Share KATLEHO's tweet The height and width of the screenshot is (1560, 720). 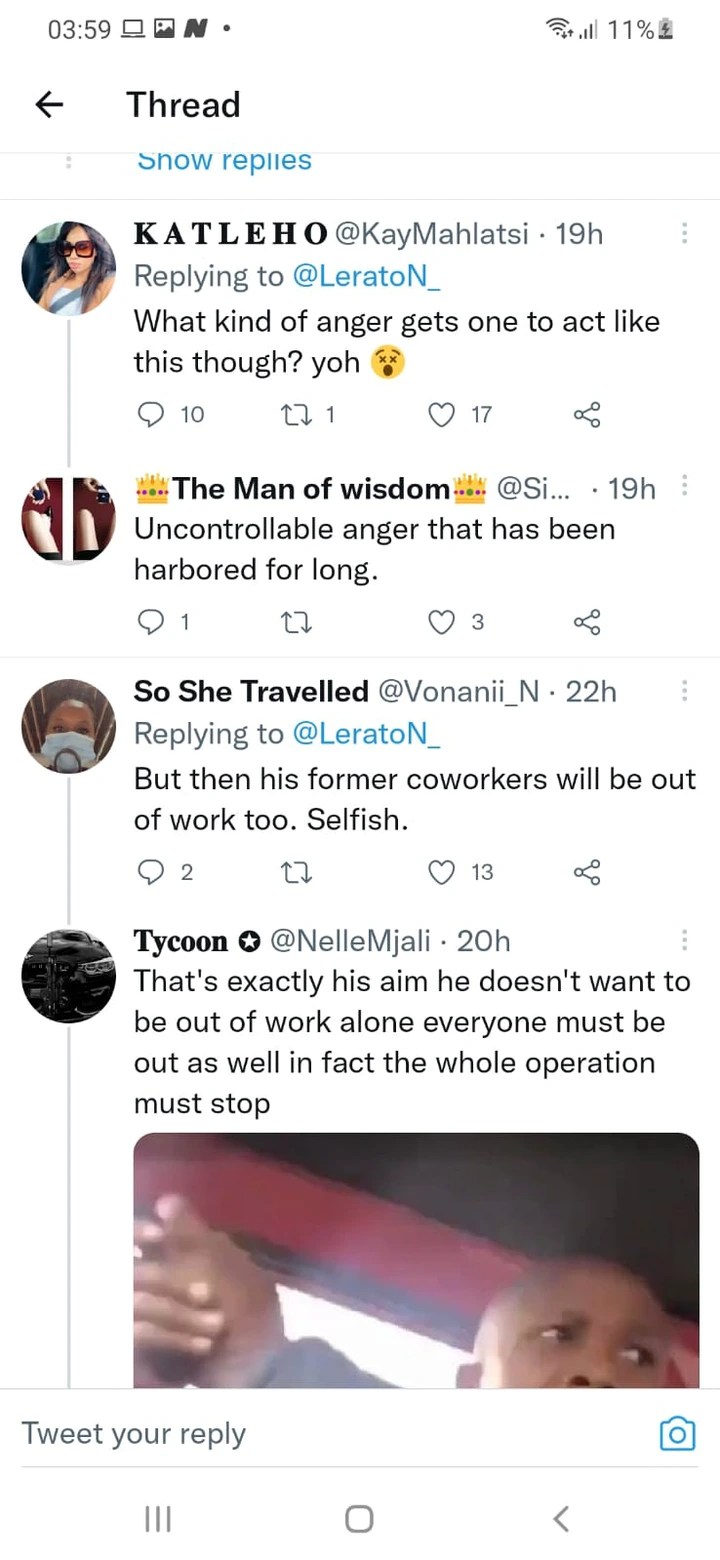587,414
